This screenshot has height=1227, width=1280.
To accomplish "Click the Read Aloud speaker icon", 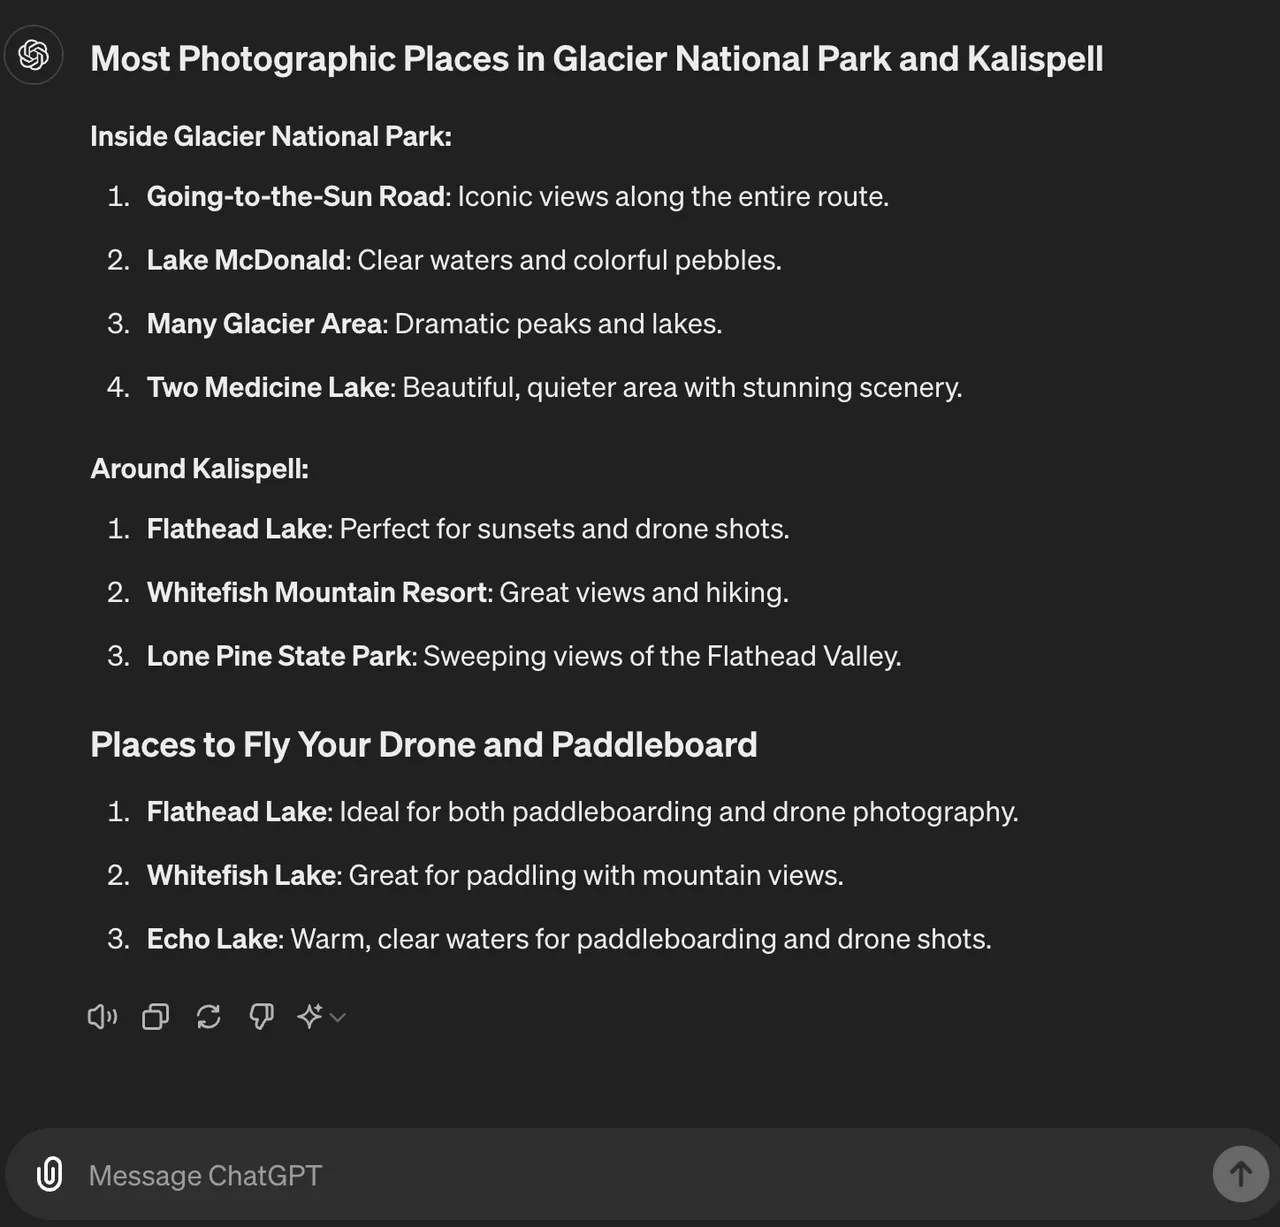I will point(102,1016).
